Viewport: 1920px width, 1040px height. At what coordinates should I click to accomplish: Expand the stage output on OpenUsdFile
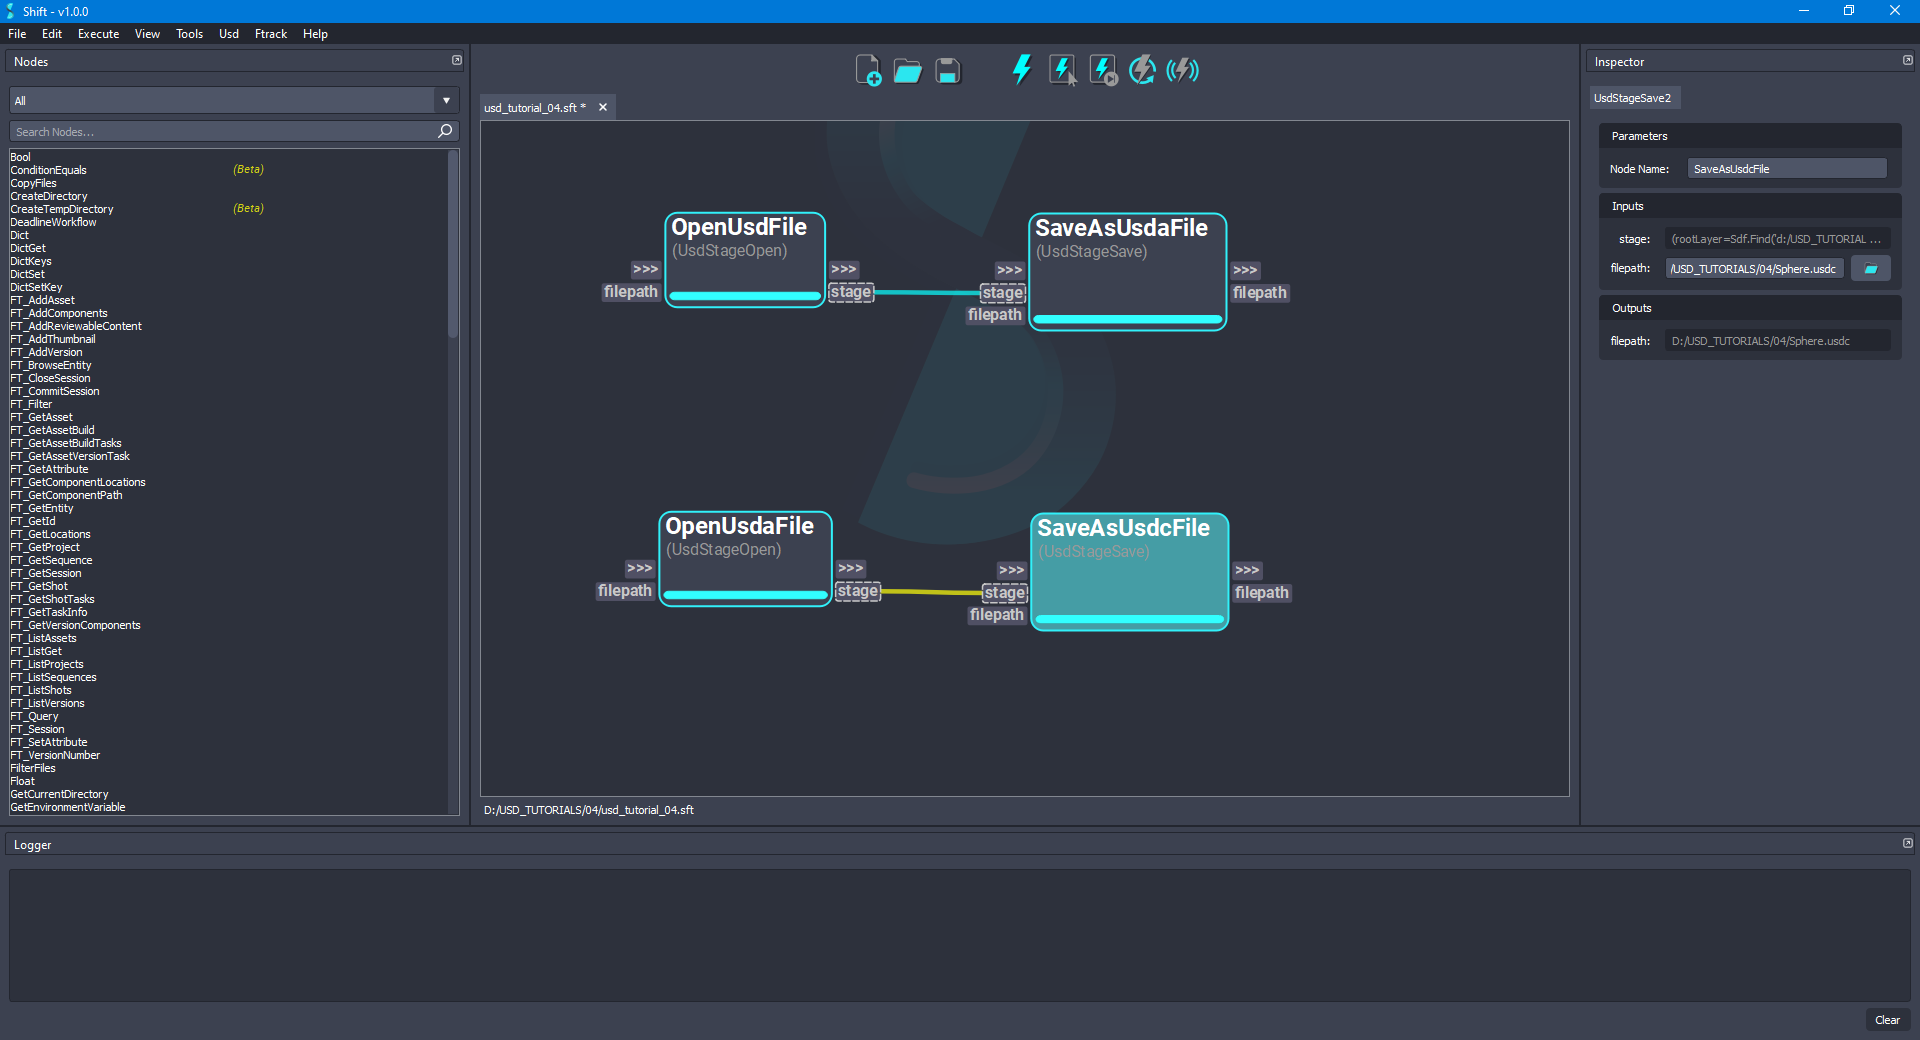pyautogui.click(x=843, y=269)
